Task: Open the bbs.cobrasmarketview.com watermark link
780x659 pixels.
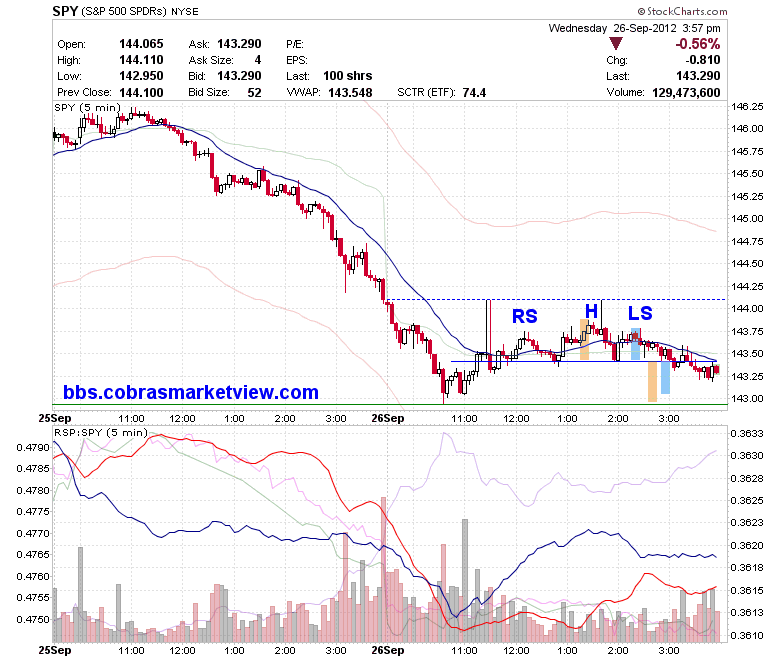Action: pyautogui.click(x=191, y=392)
